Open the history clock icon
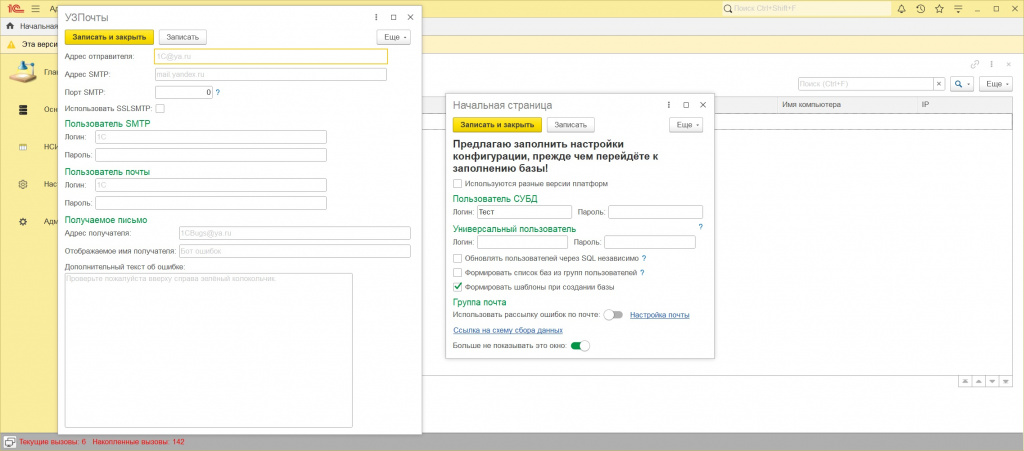 [920, 8]
